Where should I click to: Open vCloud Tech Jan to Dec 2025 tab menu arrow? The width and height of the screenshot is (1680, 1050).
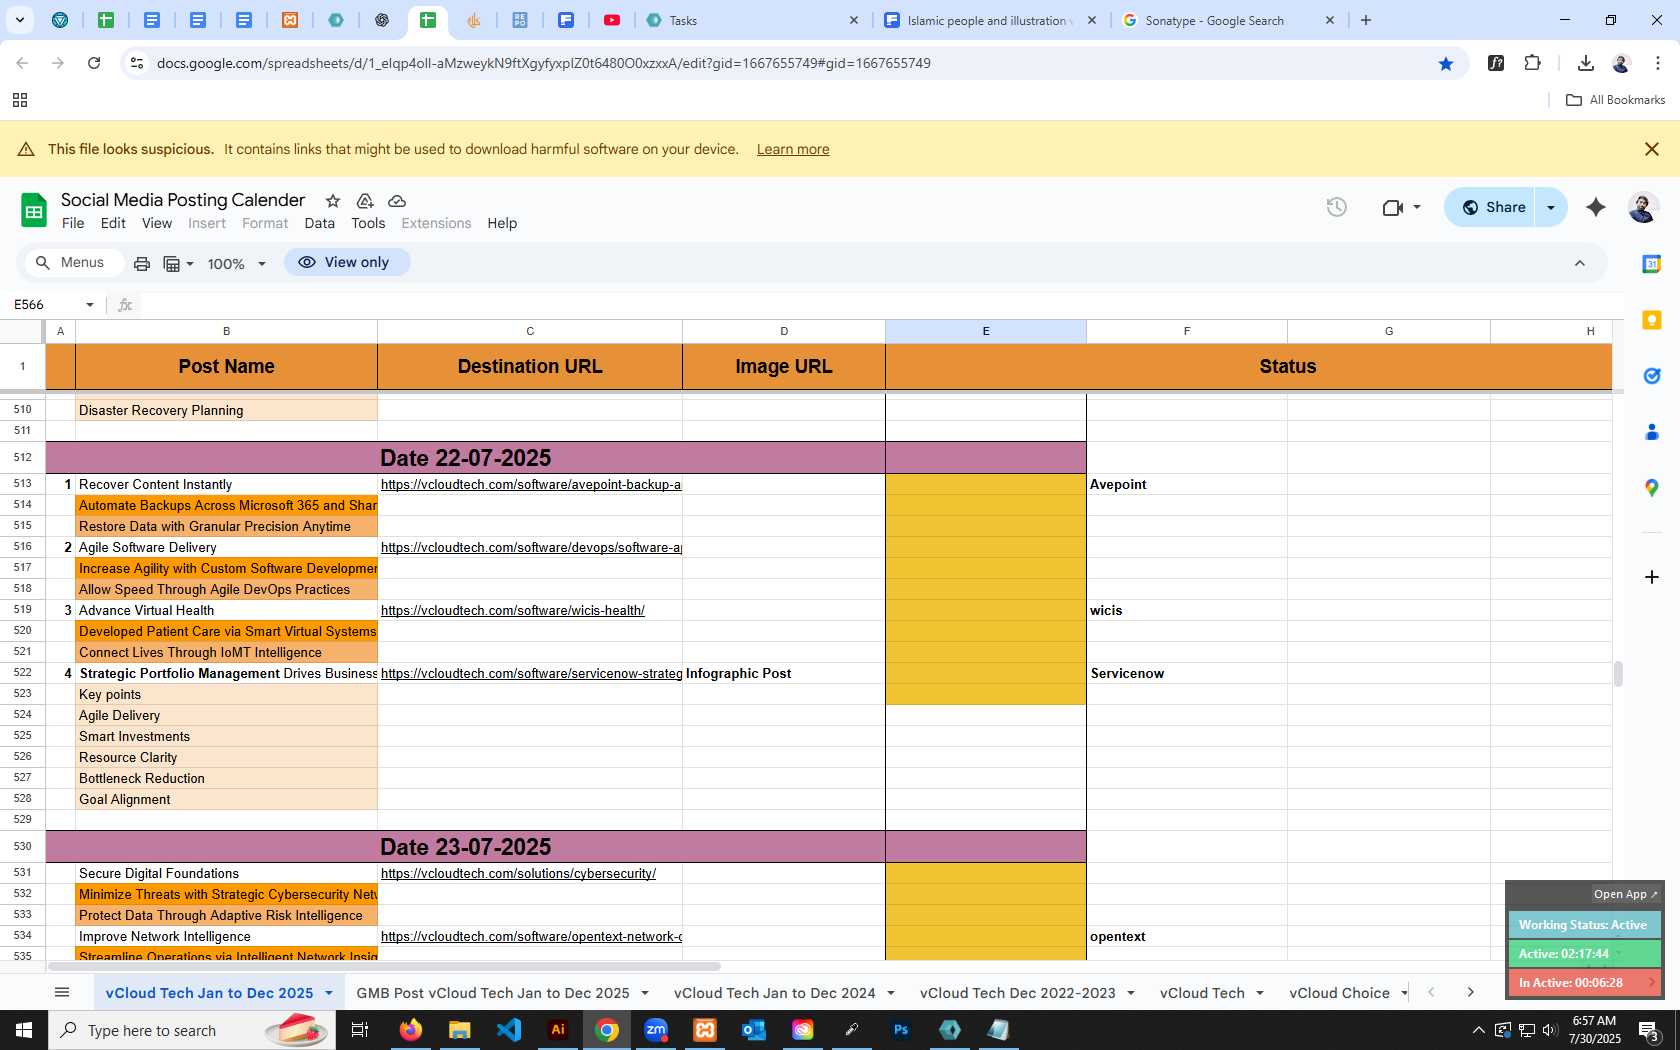[328, 993]
